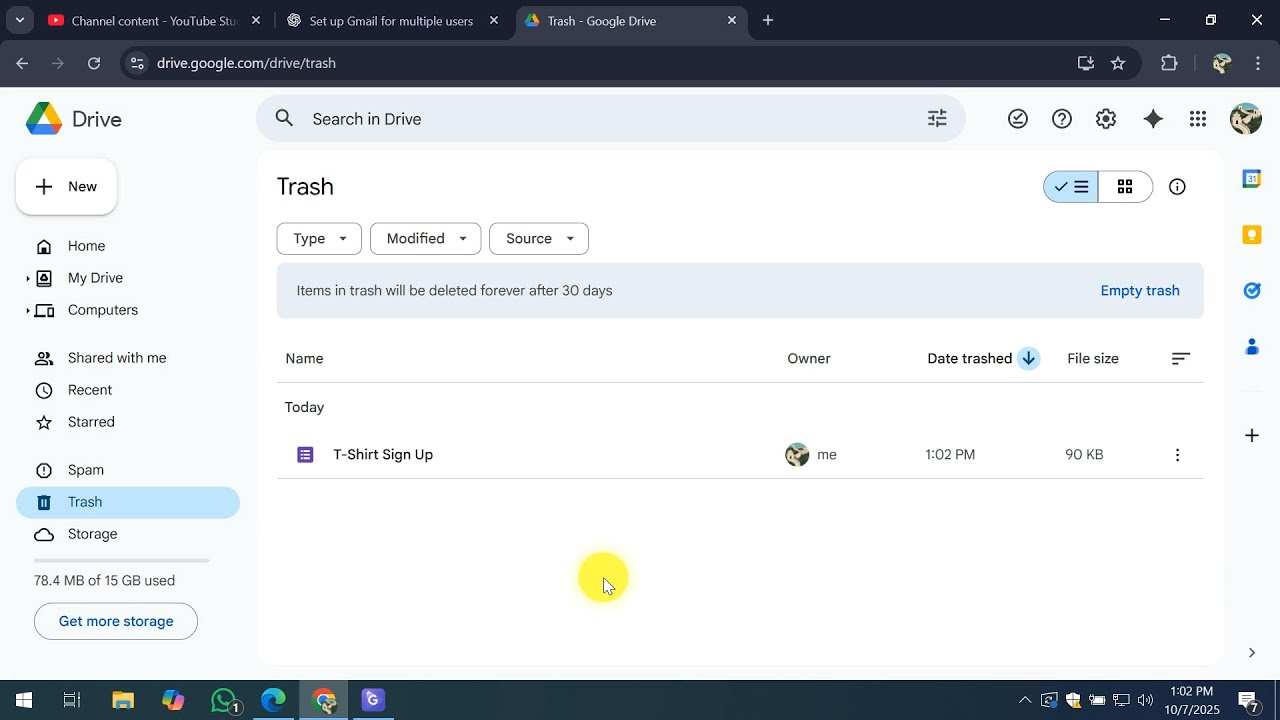
Task: Bookmark this page with the star icon
Action: [1118, 63]
